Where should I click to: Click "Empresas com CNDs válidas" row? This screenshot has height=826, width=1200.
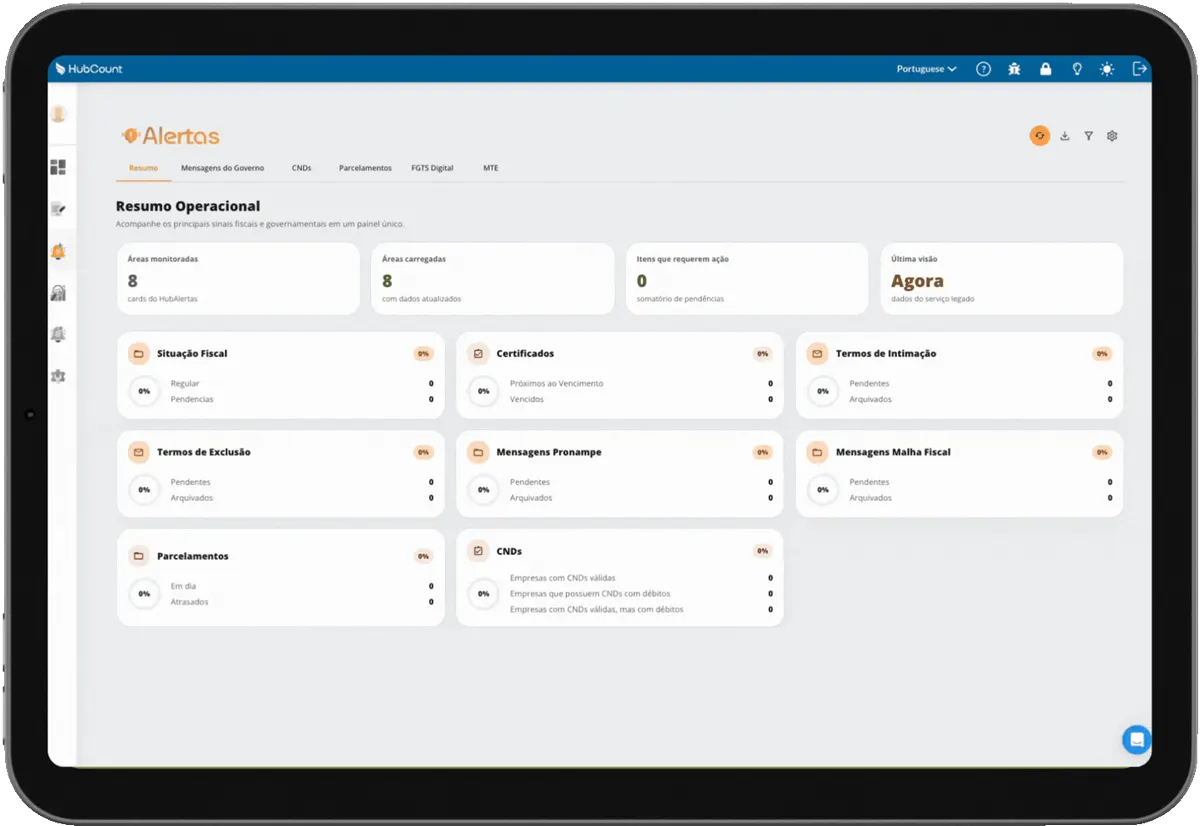[641, 578]
